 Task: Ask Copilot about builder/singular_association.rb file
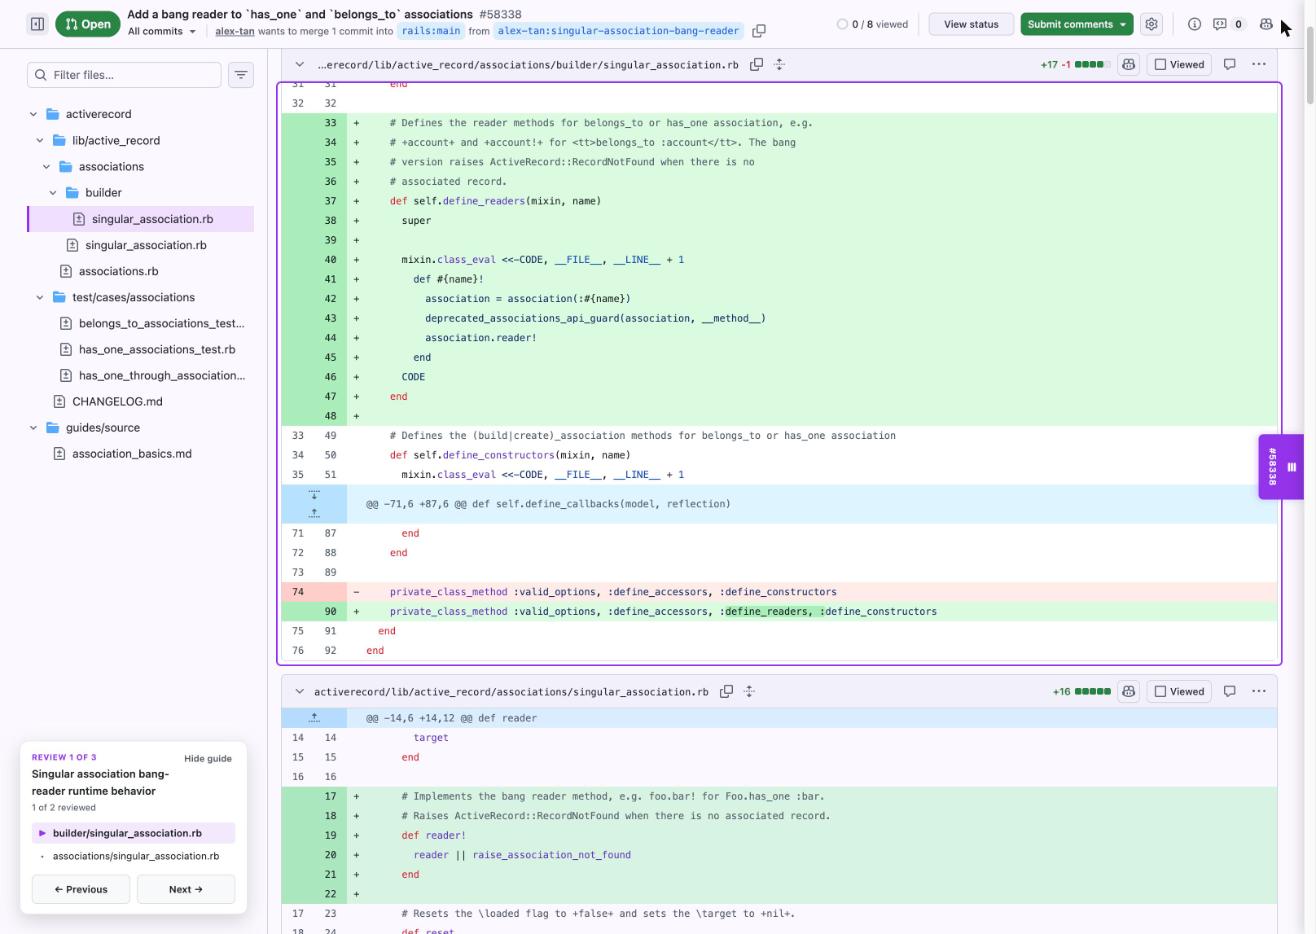pos(1129,64)
